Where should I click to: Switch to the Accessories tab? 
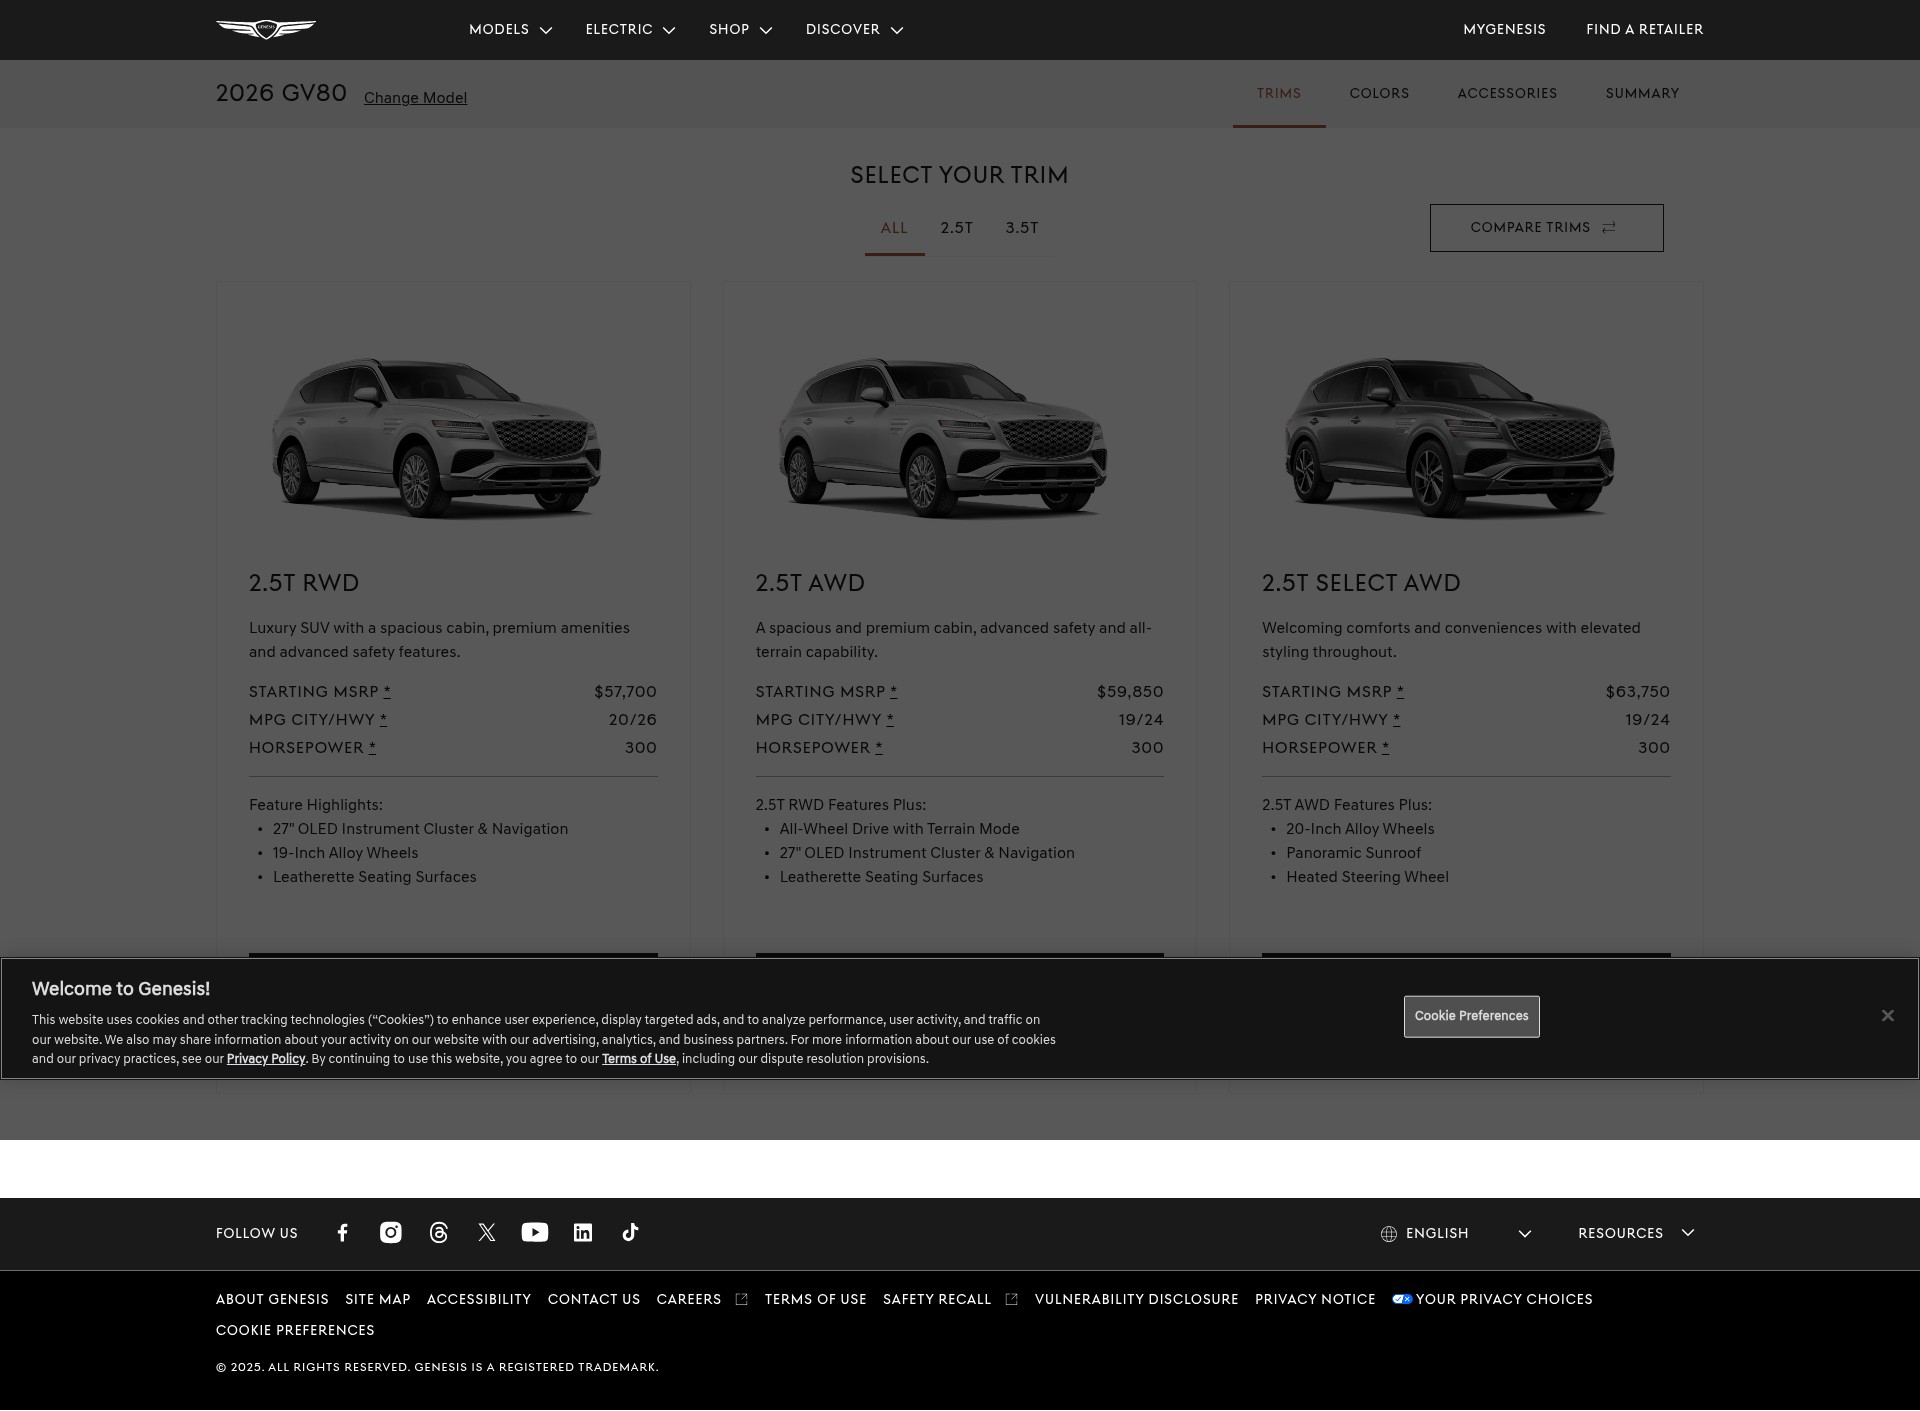(1507, 94)
